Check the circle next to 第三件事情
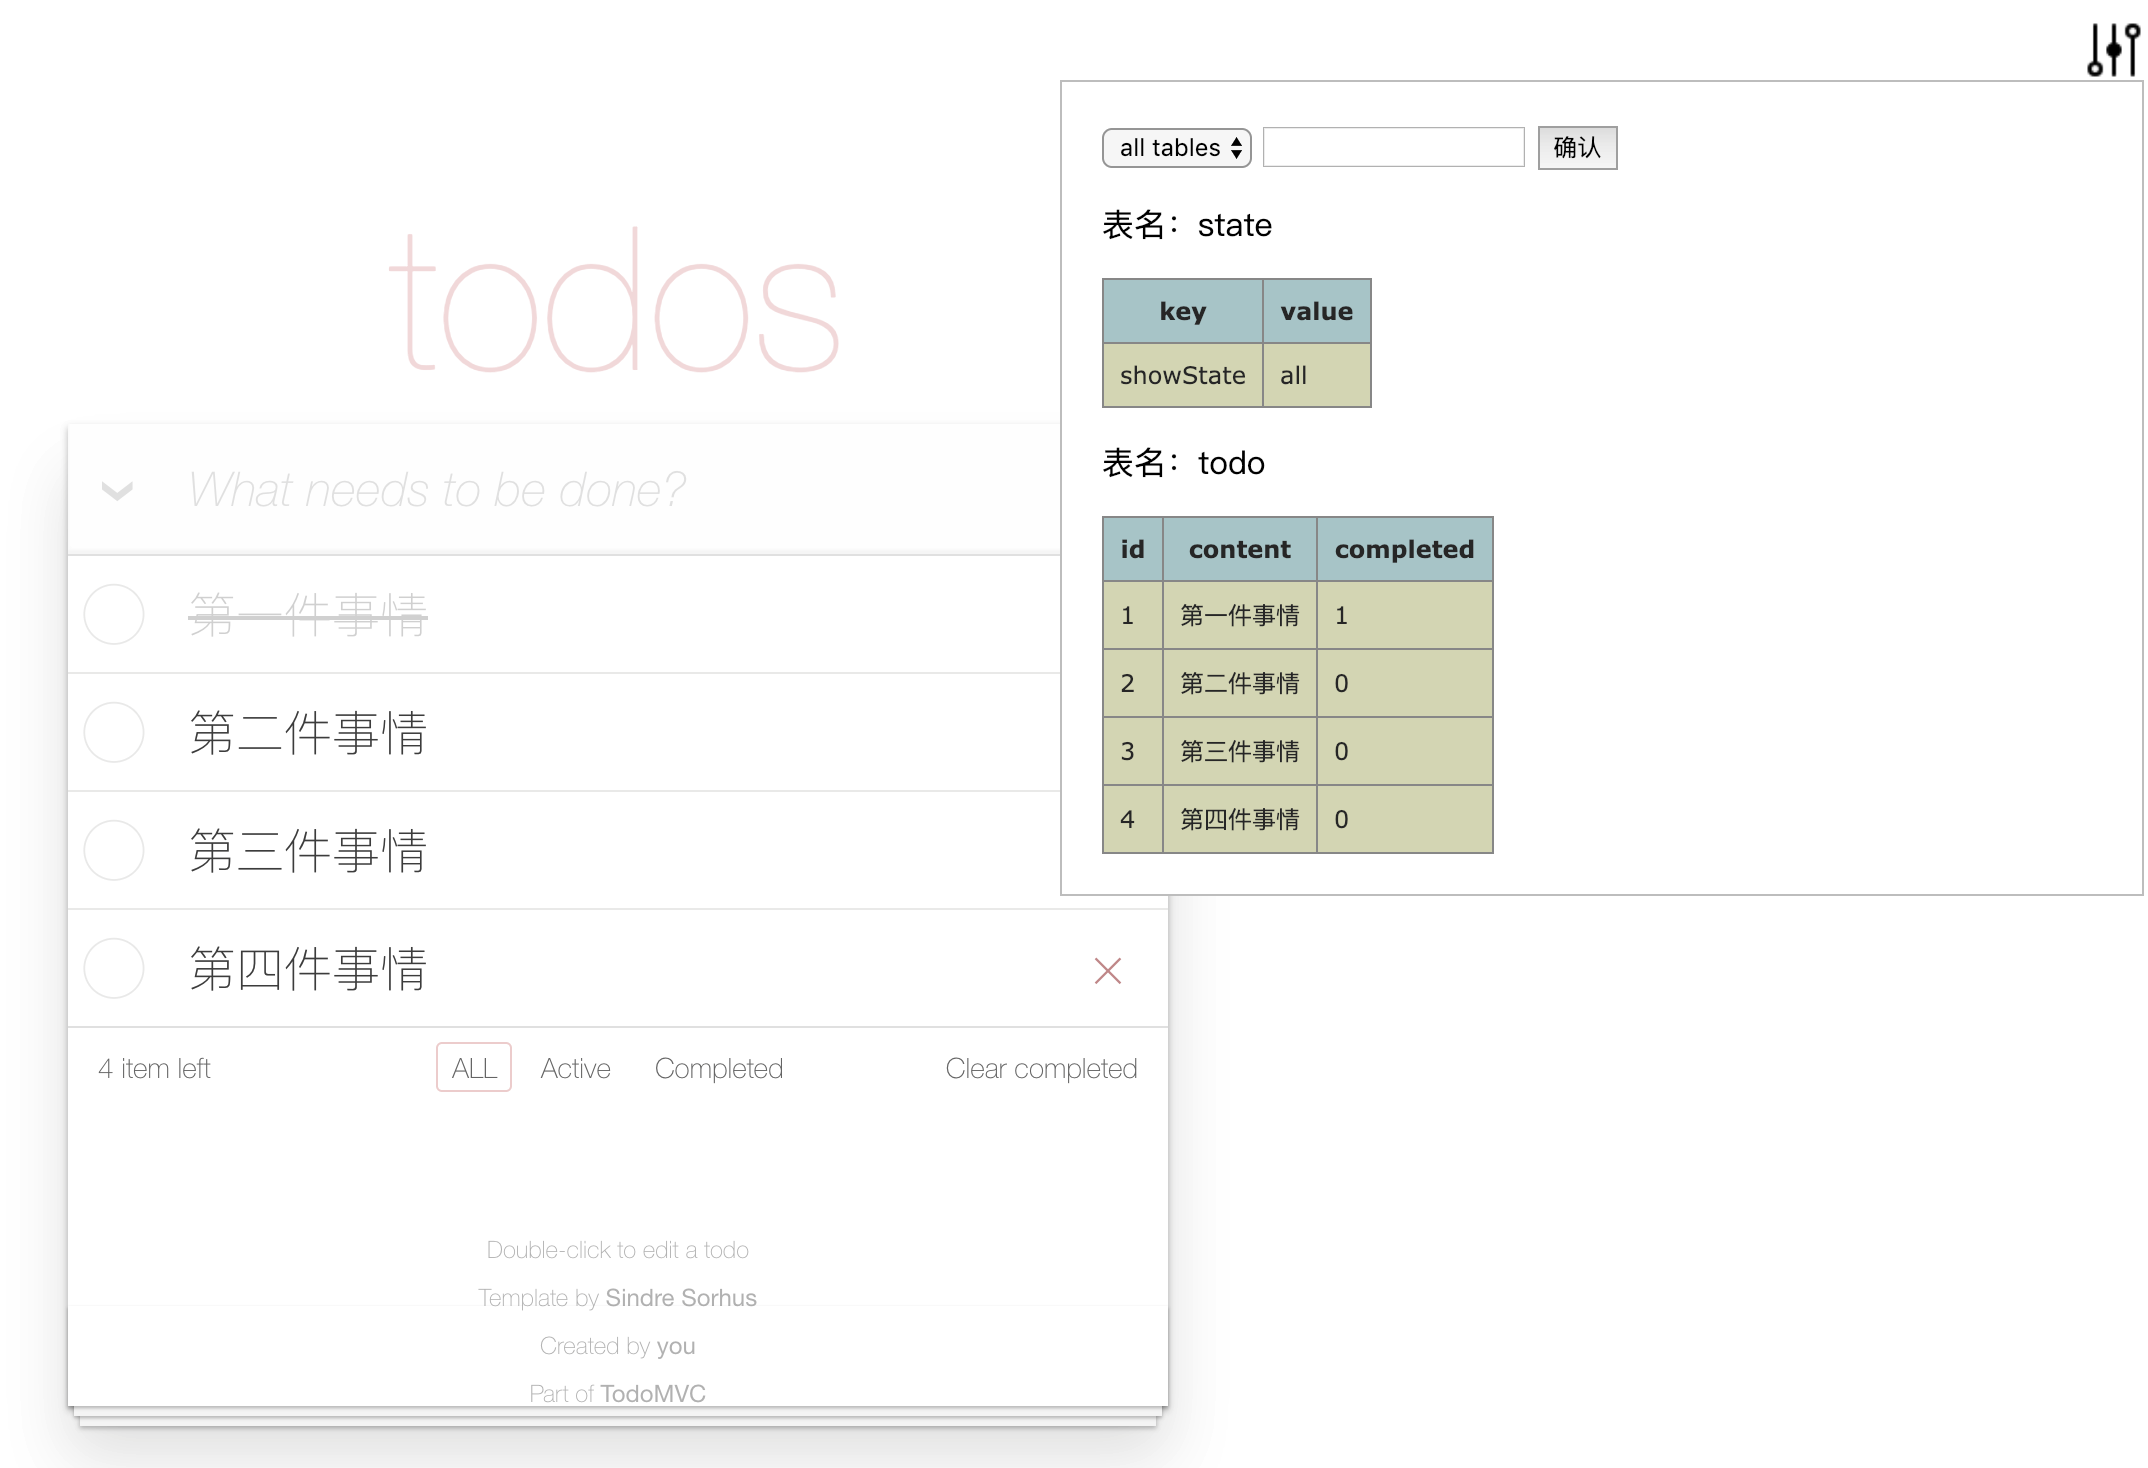This screenshot has height=1468, width=2148. click(x=114, y=850)
